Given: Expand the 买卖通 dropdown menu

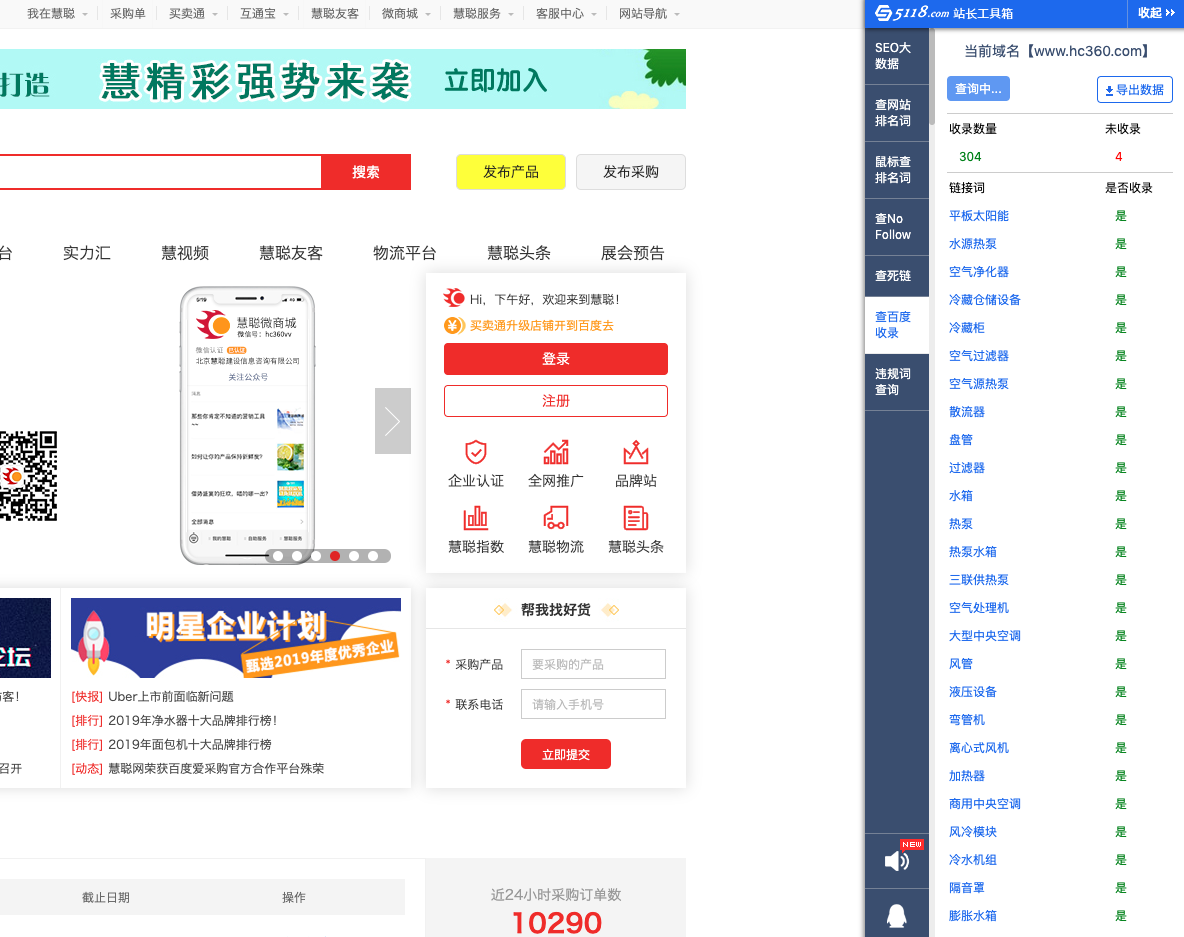Looking at the screenshot, I should point(193,14).
